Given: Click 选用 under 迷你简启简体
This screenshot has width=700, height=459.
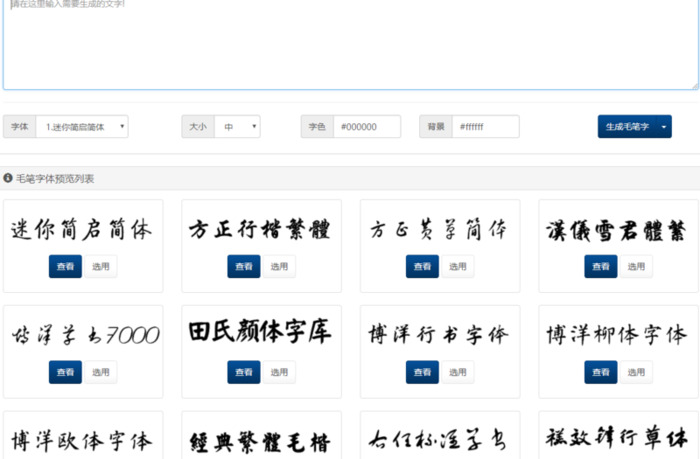Looking at the screenshot, I should point(101,267).
